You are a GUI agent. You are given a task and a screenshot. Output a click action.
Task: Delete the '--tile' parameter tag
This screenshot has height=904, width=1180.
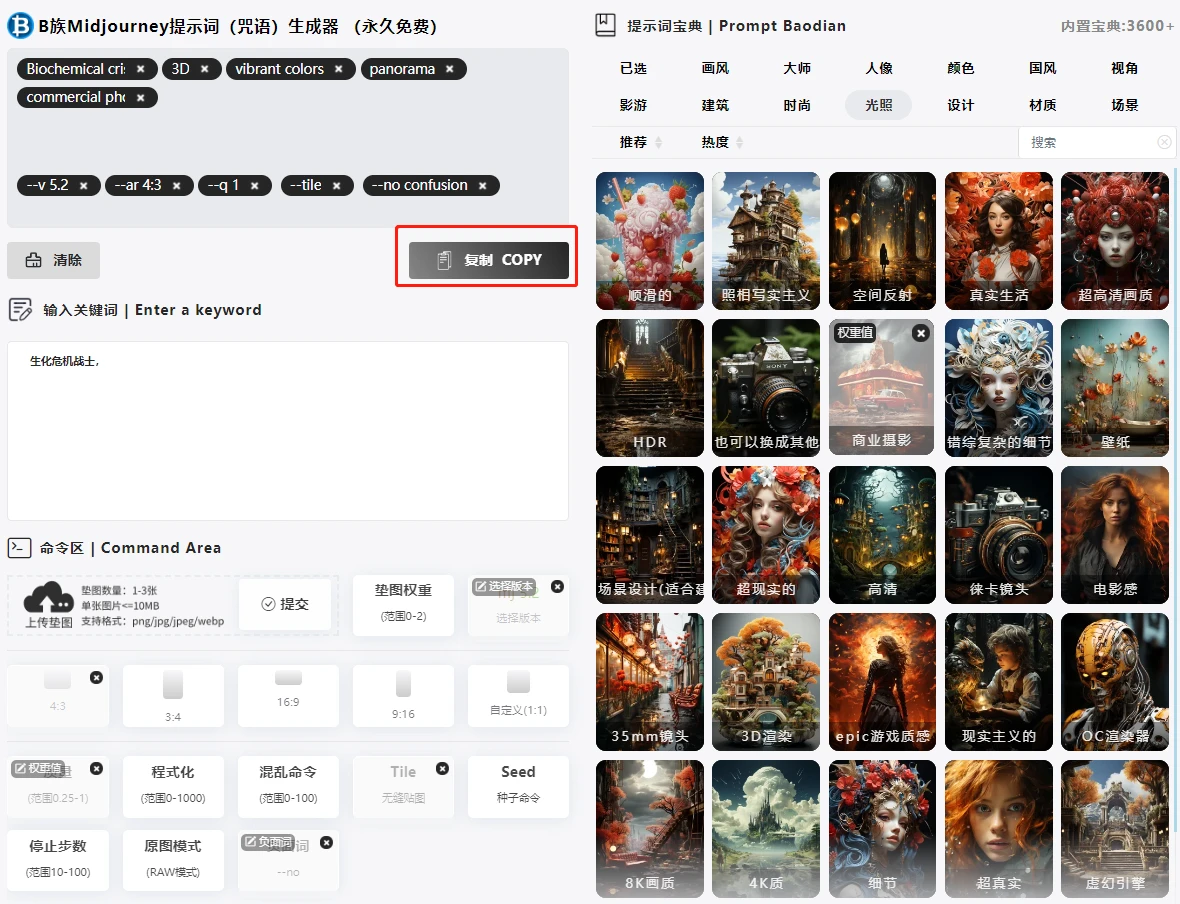click(336, 186)
